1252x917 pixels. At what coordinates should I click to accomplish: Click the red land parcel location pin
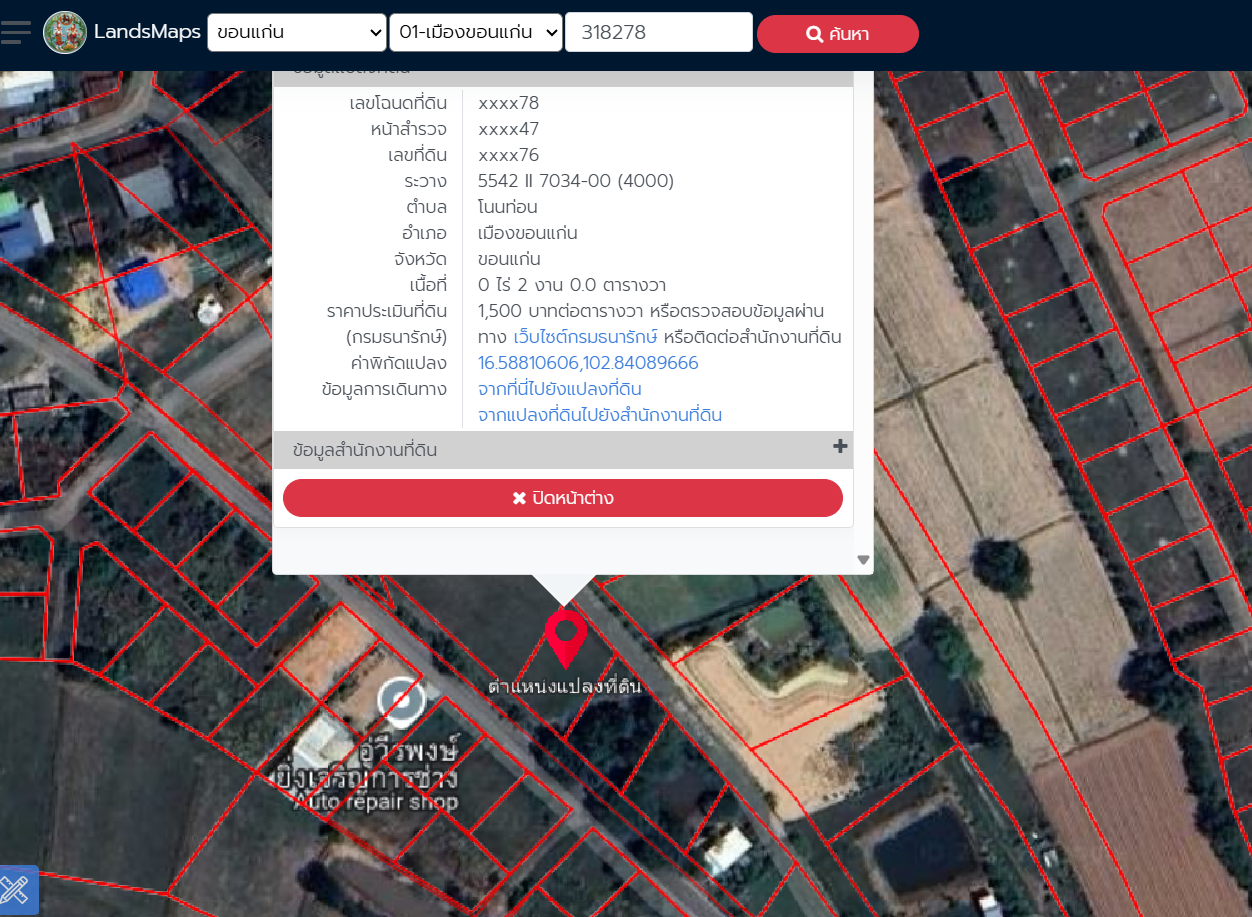[x=565, y=636]
